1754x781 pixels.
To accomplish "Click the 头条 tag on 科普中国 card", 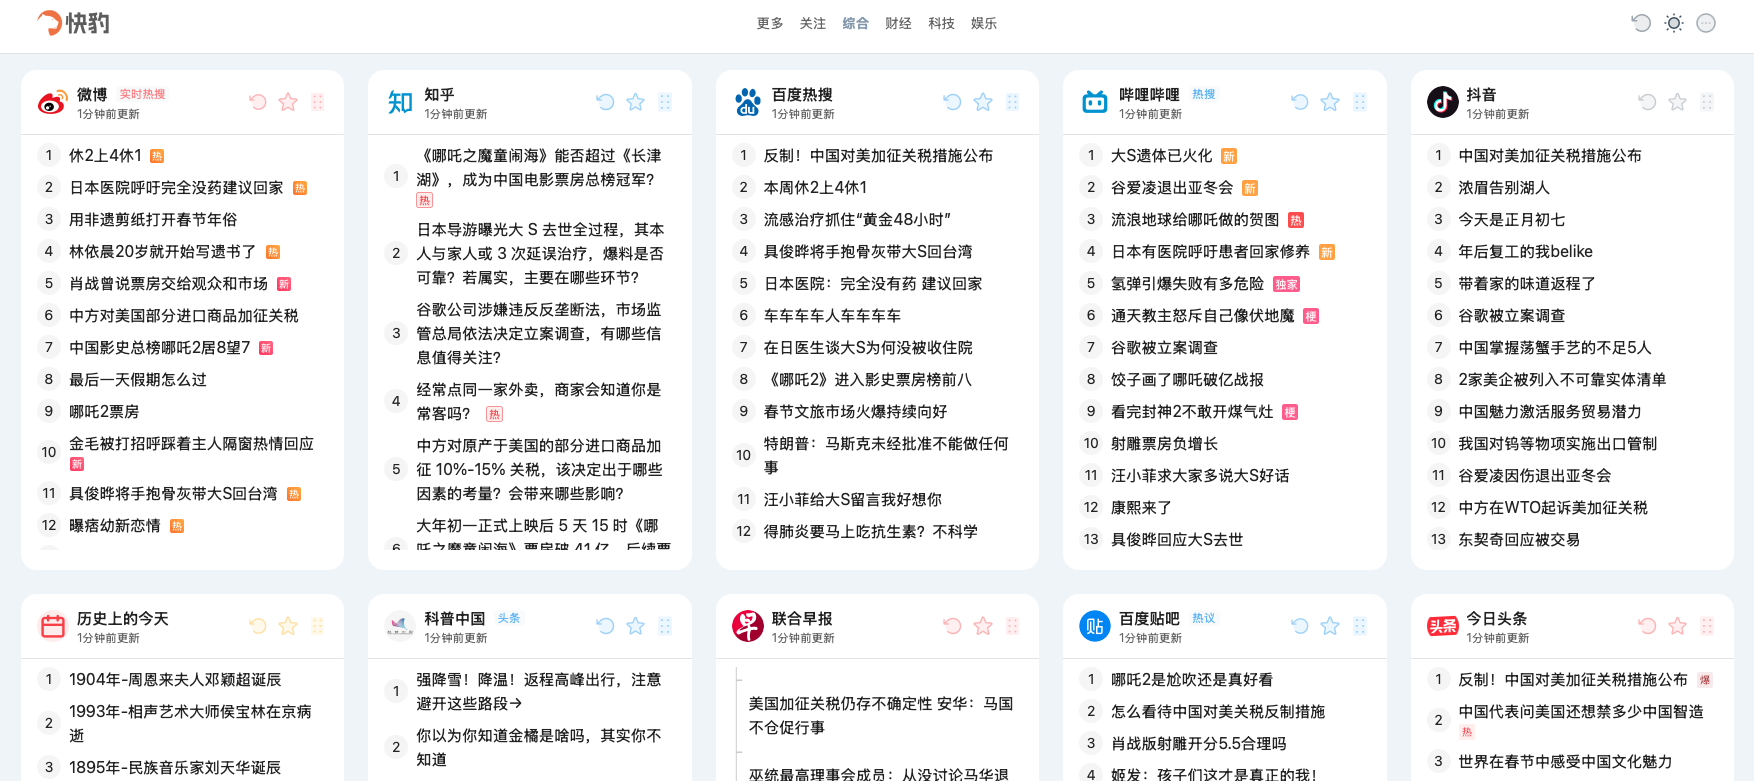I will [x=509, y=618].
